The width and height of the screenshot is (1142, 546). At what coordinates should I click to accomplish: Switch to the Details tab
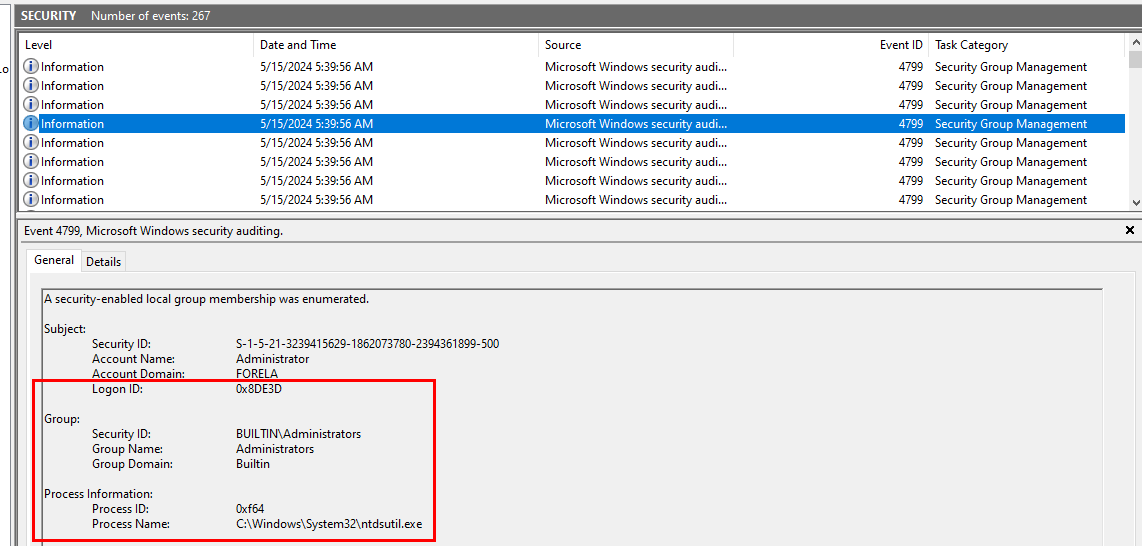coord(103,262)
